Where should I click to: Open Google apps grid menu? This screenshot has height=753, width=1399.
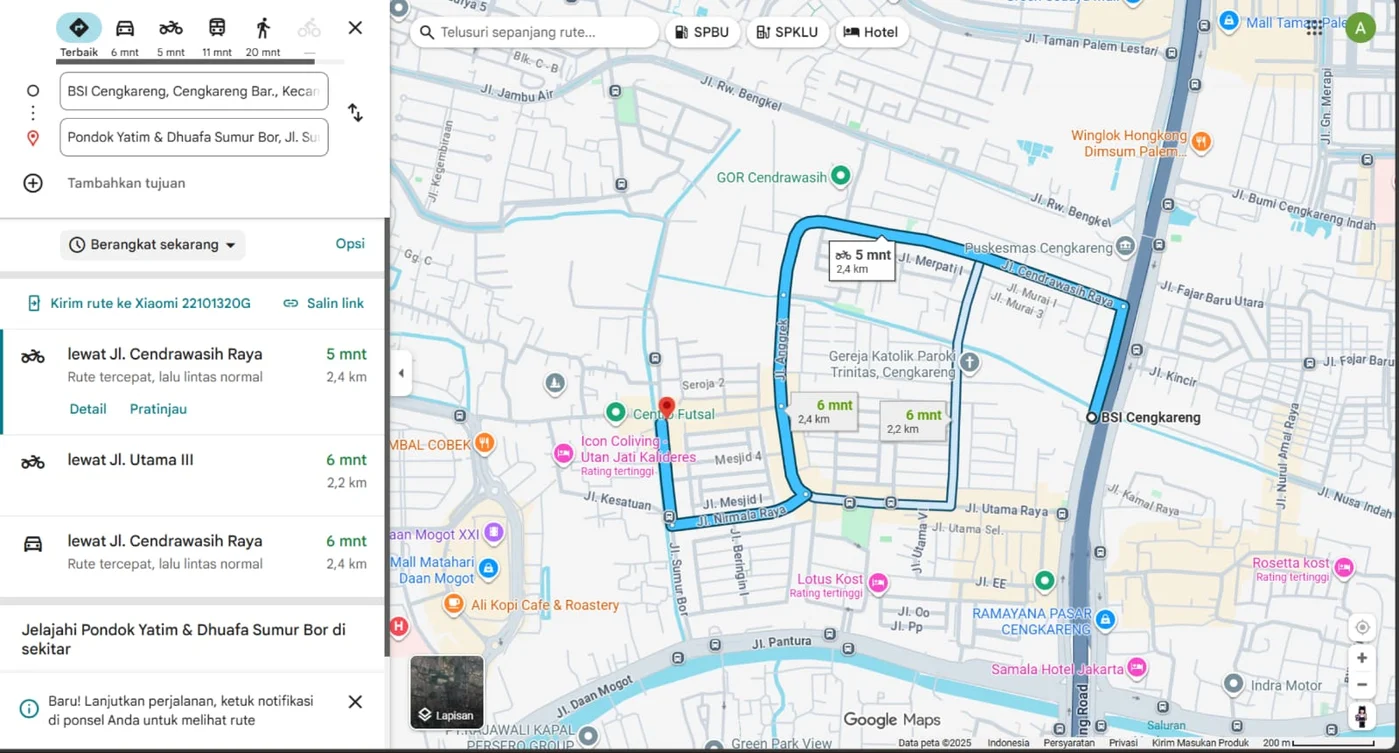coord(1314,28)
